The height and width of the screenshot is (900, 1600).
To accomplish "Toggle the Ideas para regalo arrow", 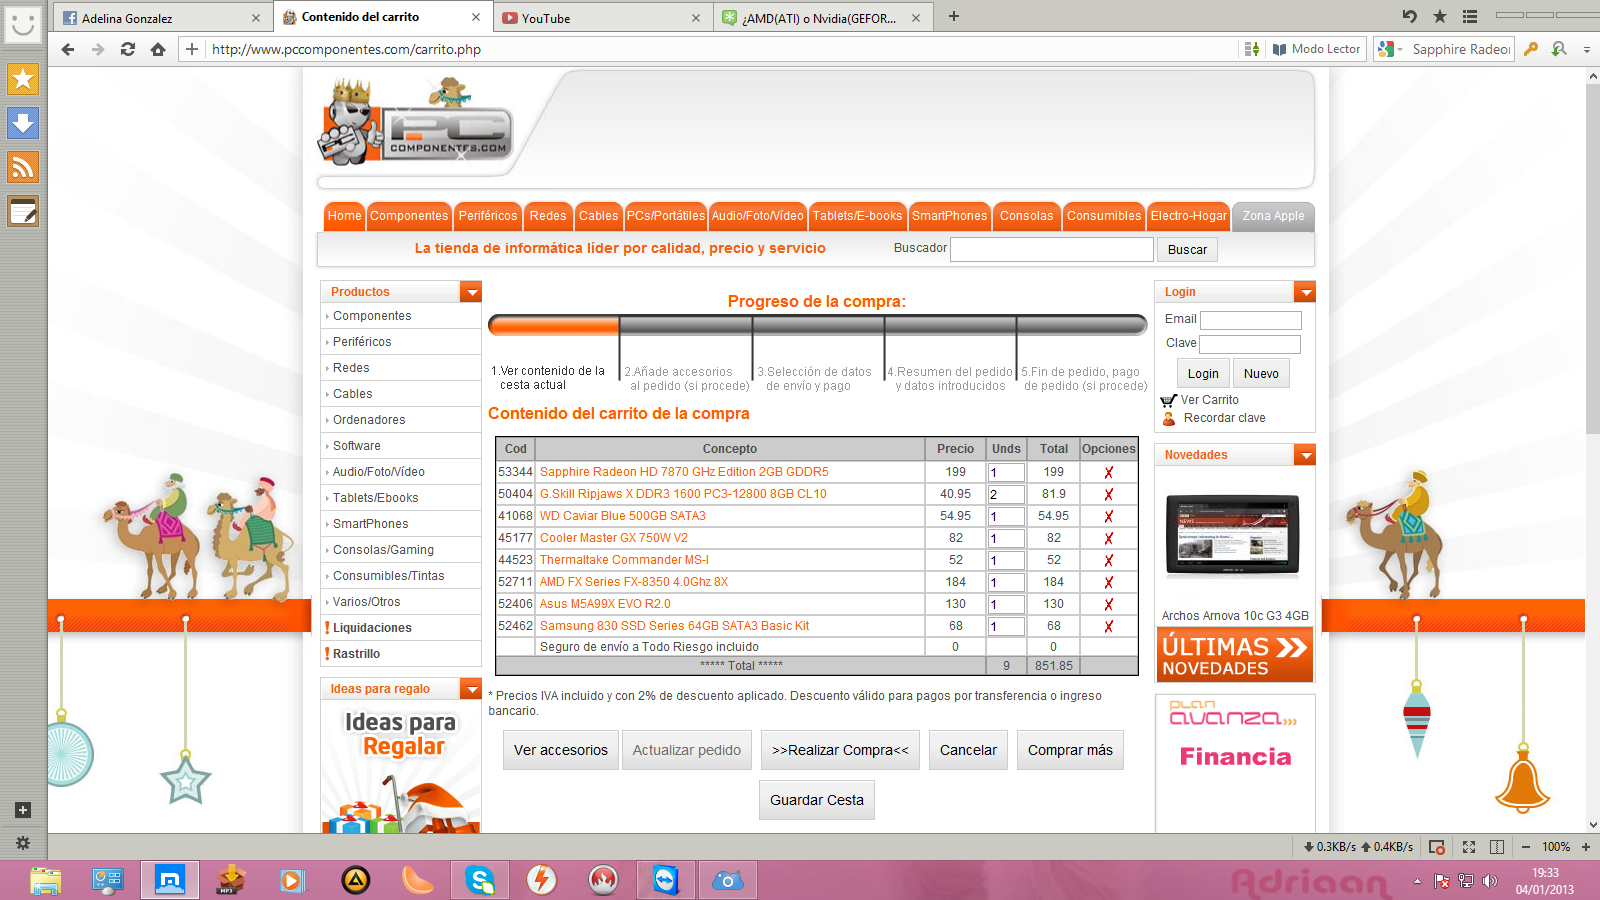I will pos(471,689).
